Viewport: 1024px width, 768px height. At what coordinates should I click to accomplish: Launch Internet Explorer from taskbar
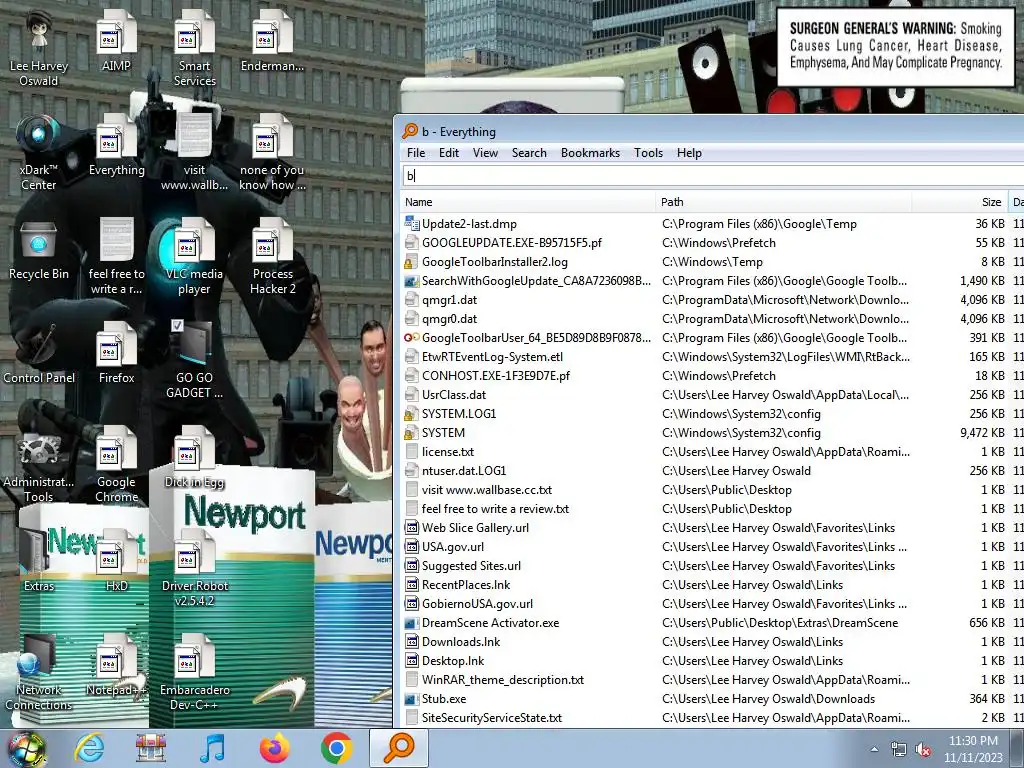(x=89, y=748)
